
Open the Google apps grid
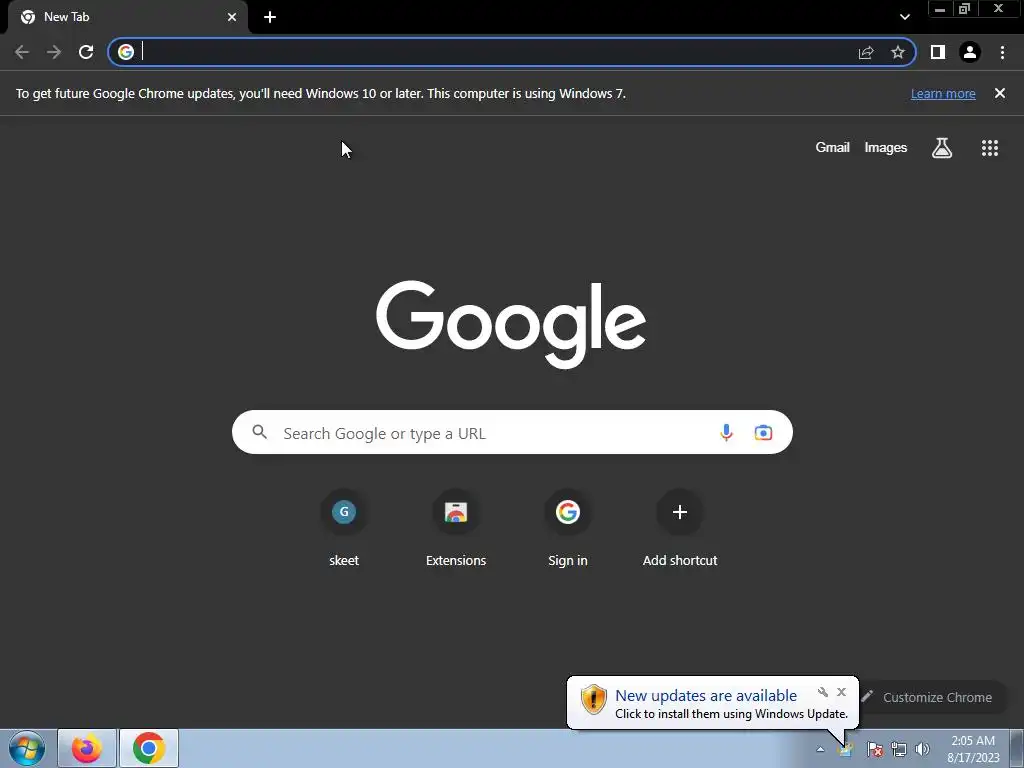tap(990, 148)
